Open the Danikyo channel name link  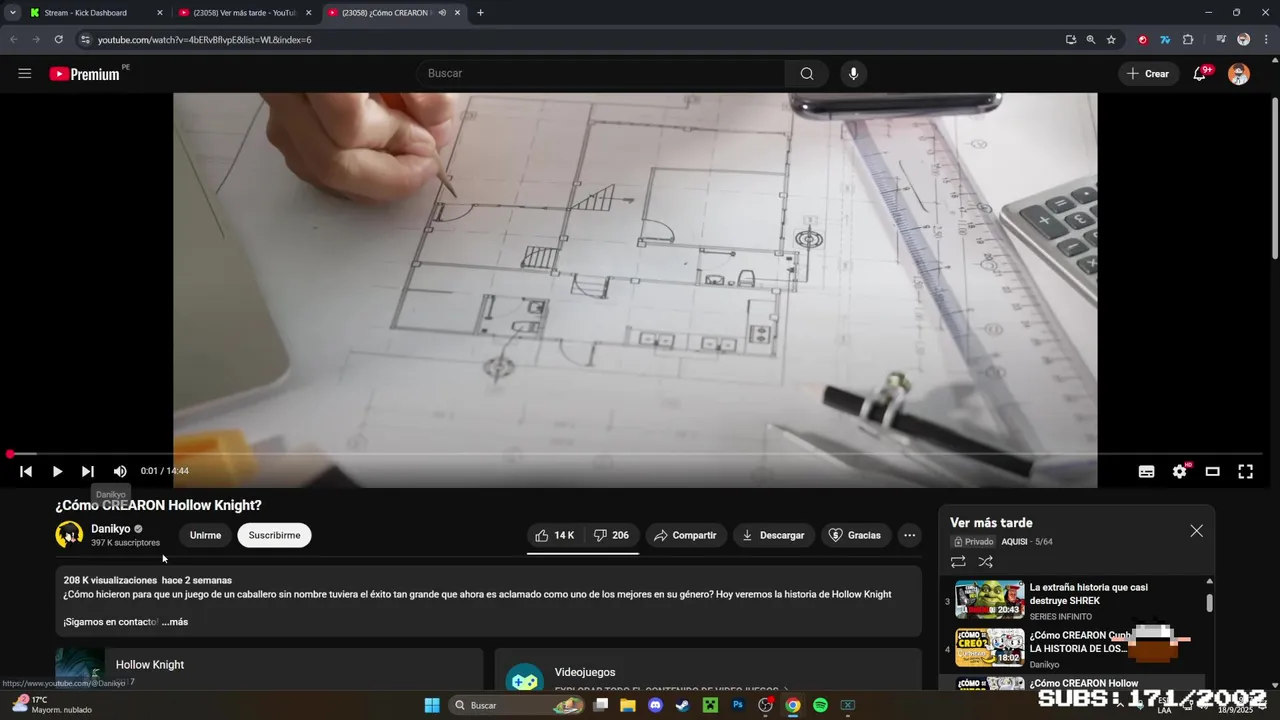pyautogui.click(x=111, y=529)
